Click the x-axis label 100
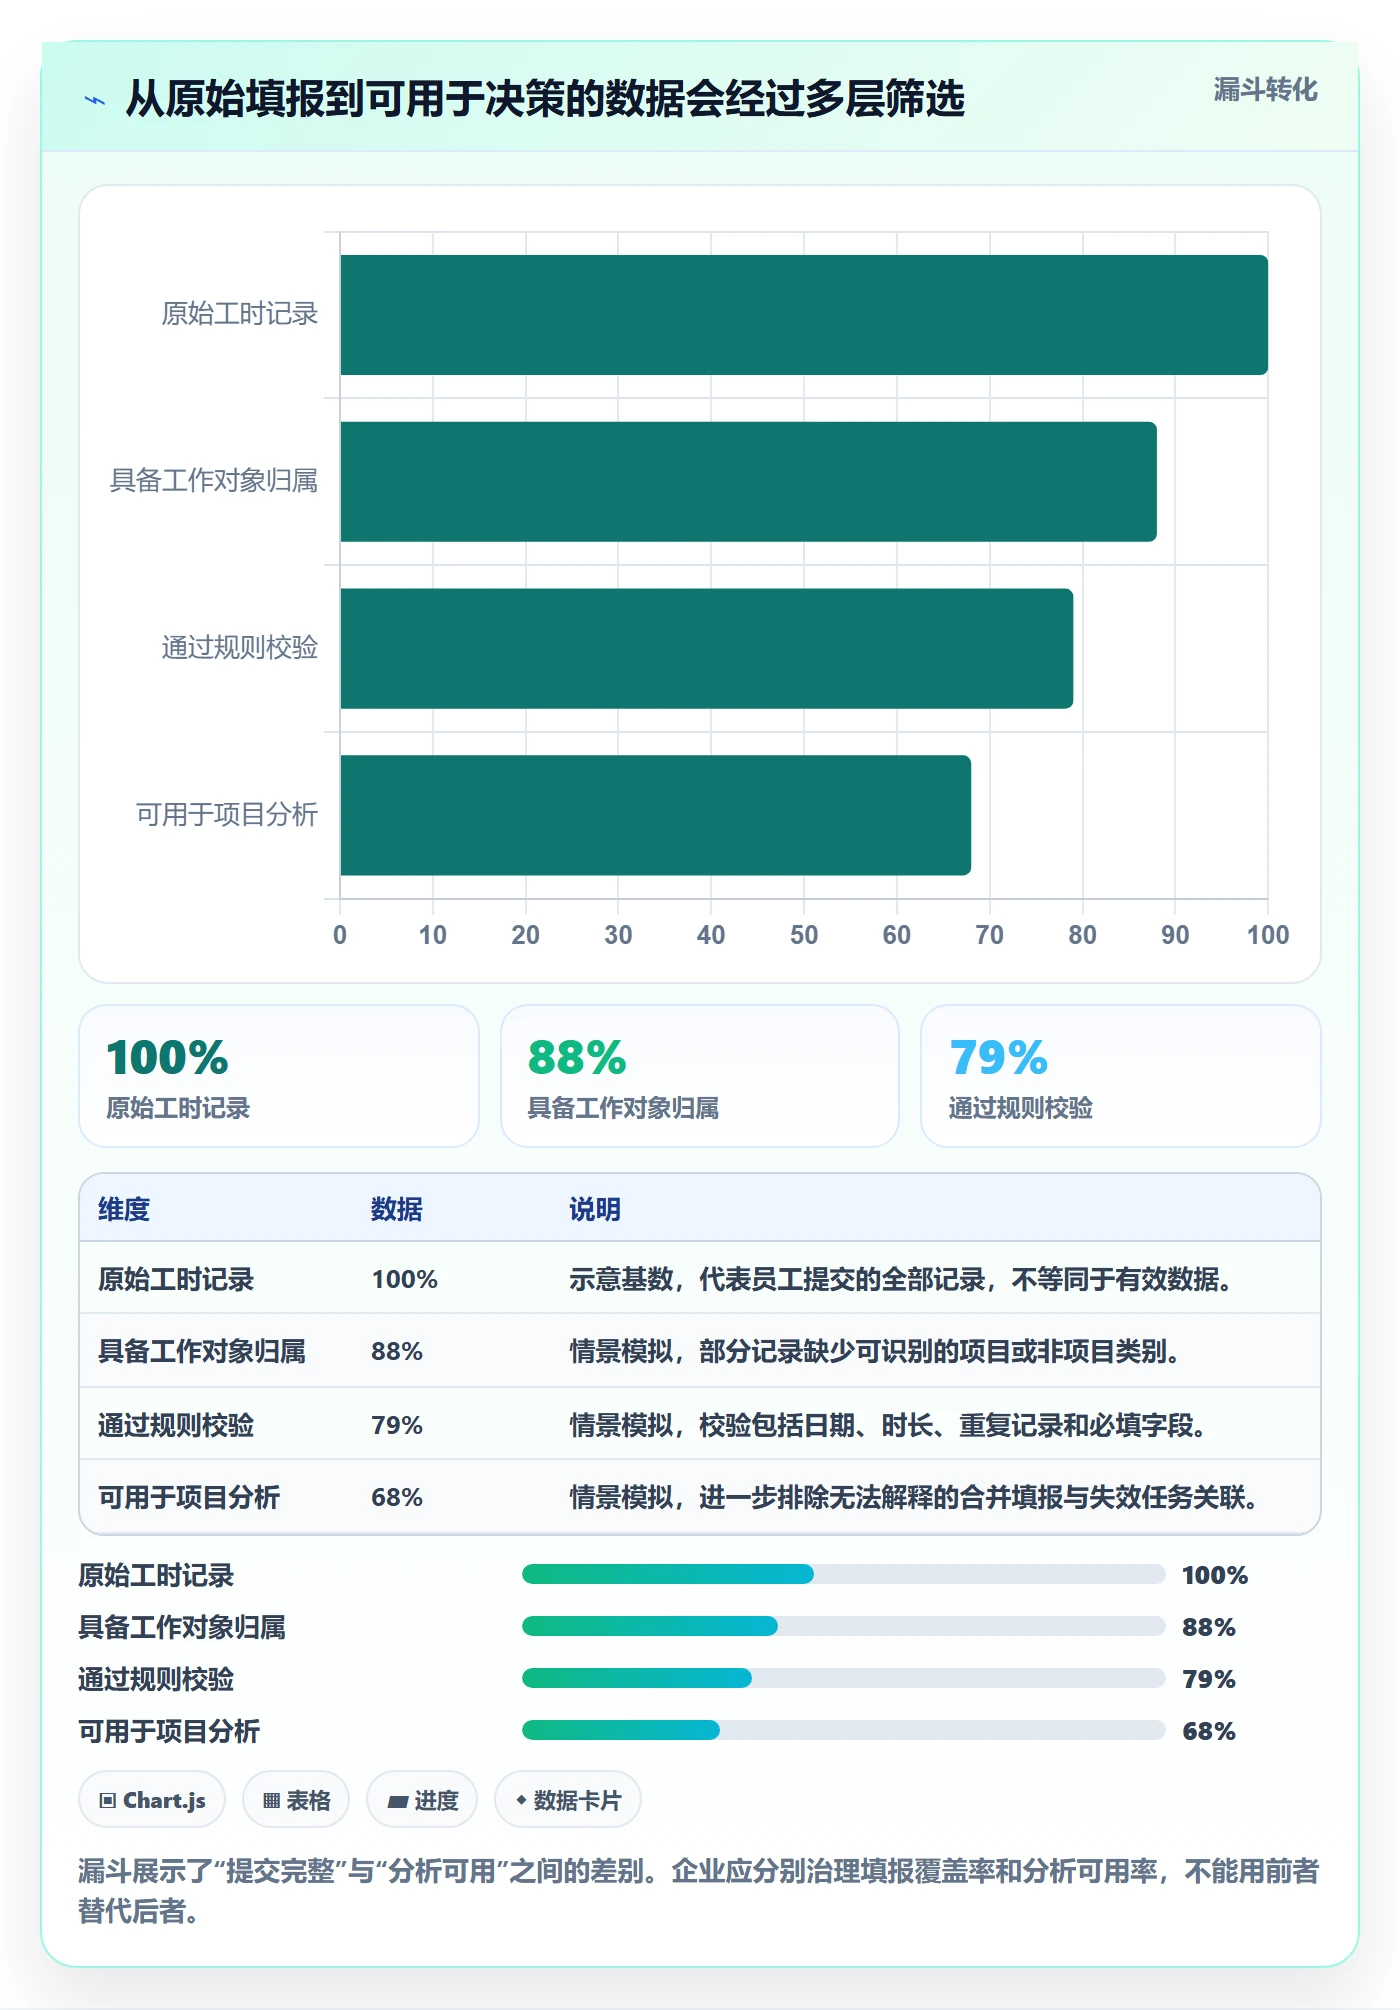Image resolution: width=1400 pixels, height=2010 pixels. [1268, 935]
